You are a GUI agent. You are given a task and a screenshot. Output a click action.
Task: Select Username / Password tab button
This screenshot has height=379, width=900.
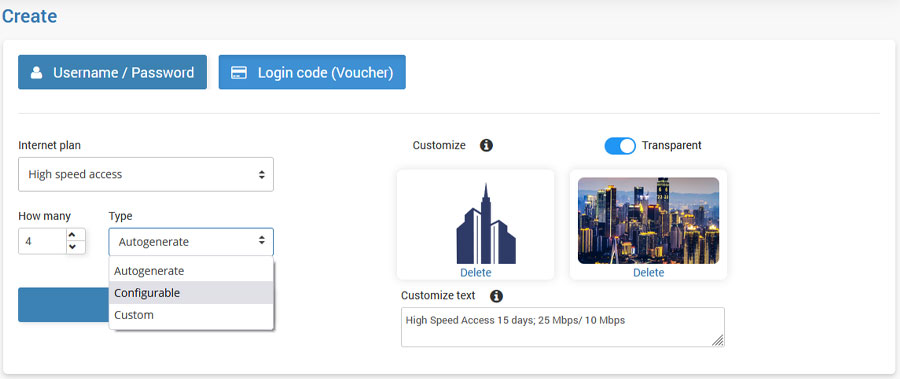point(112,72)
